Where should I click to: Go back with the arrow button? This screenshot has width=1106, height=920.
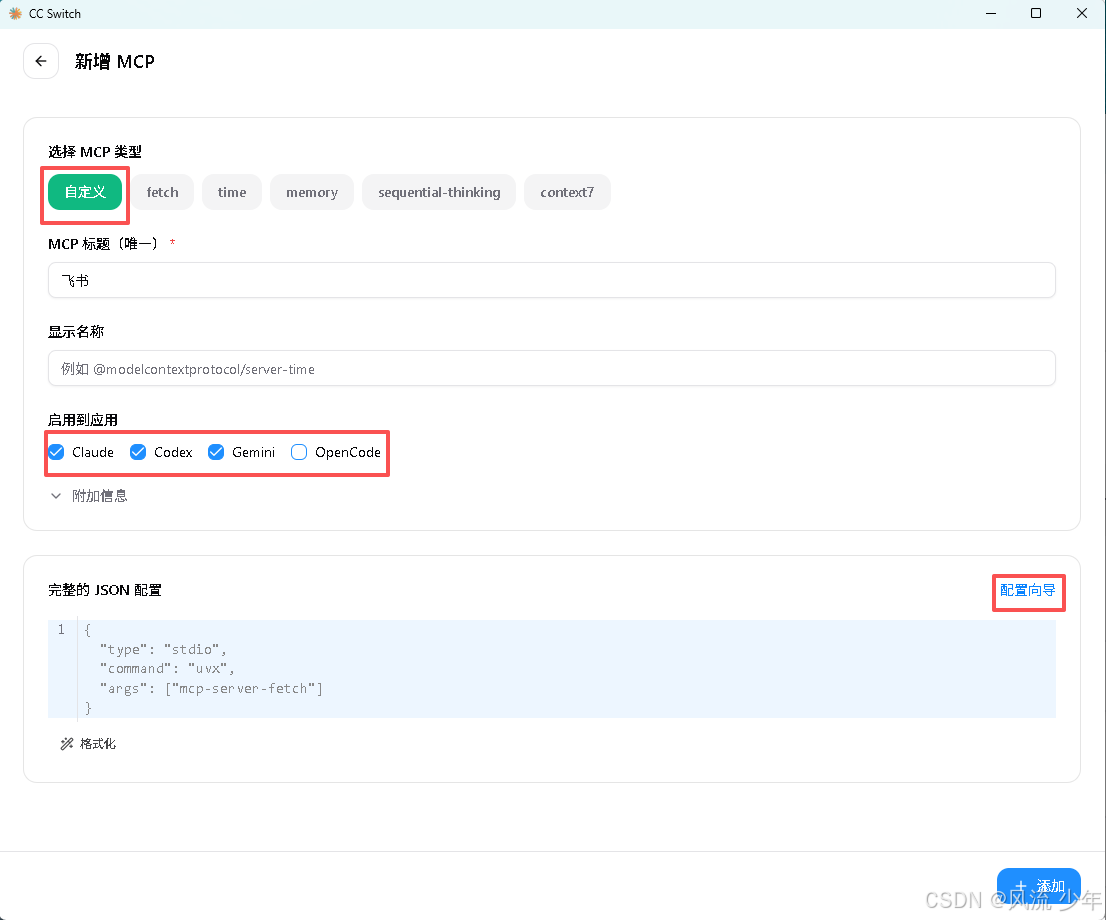(x=41, y=61)
